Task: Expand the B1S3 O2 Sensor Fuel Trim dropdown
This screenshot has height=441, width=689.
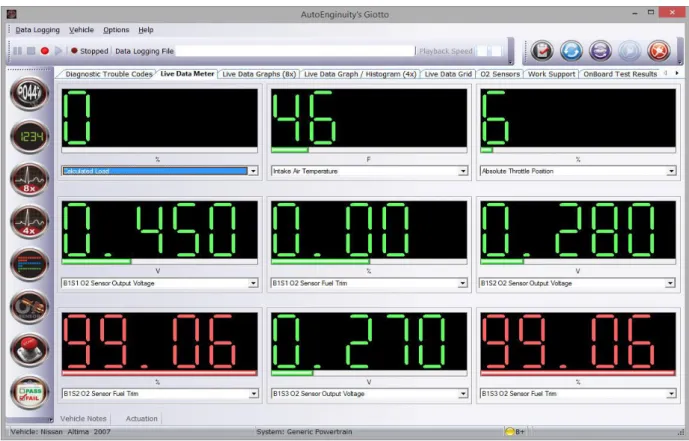Action: coord(671,394)
